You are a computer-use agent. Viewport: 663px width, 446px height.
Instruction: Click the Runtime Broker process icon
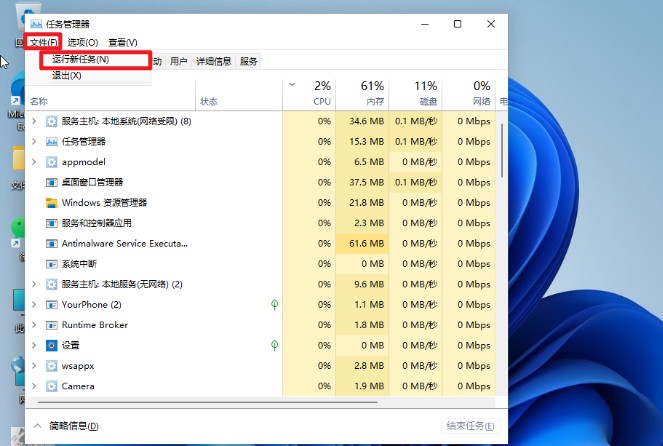tap(52, 325)
